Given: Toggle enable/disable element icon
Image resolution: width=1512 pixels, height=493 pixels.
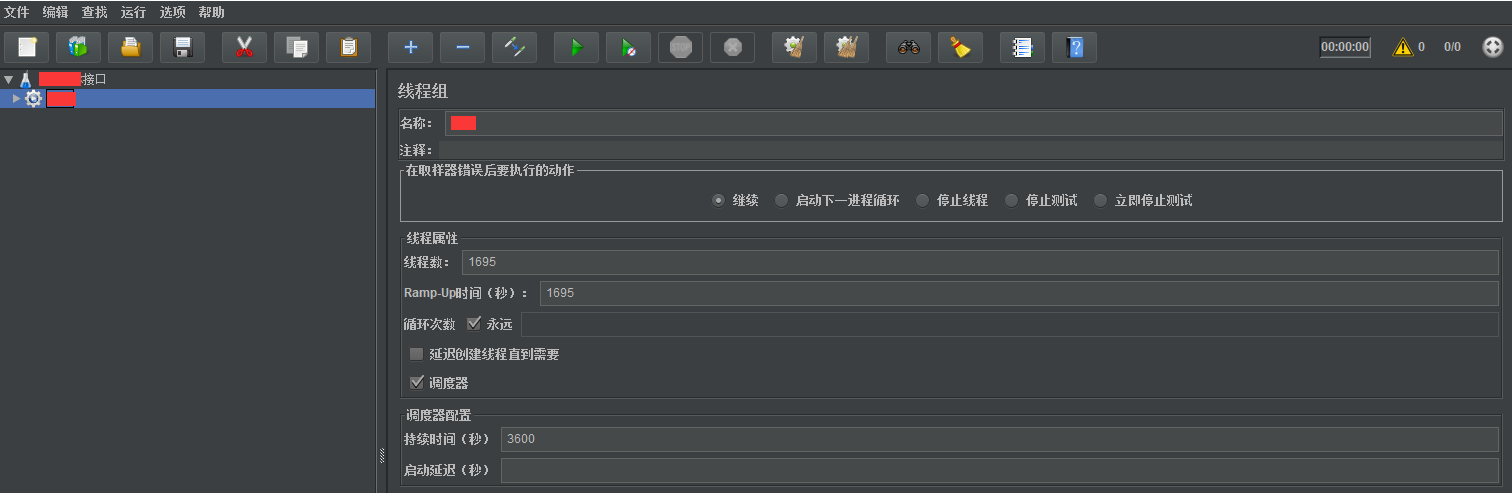Looking at the screenshot, I should 514,47.
